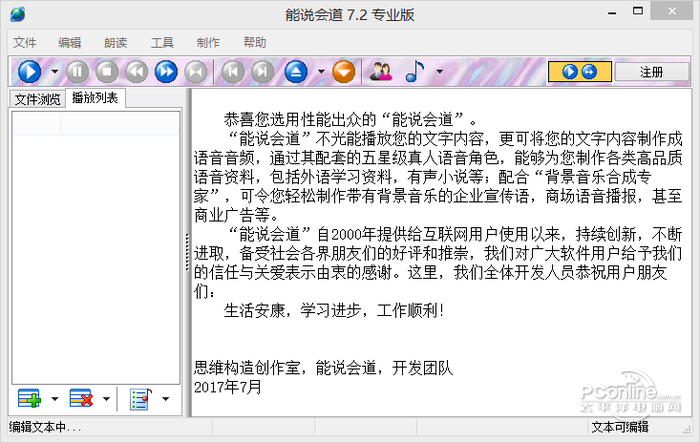Minimize the 能说会道 window
Image resolution: width=700 pixels, height=443 pixels.
(612, 13)
